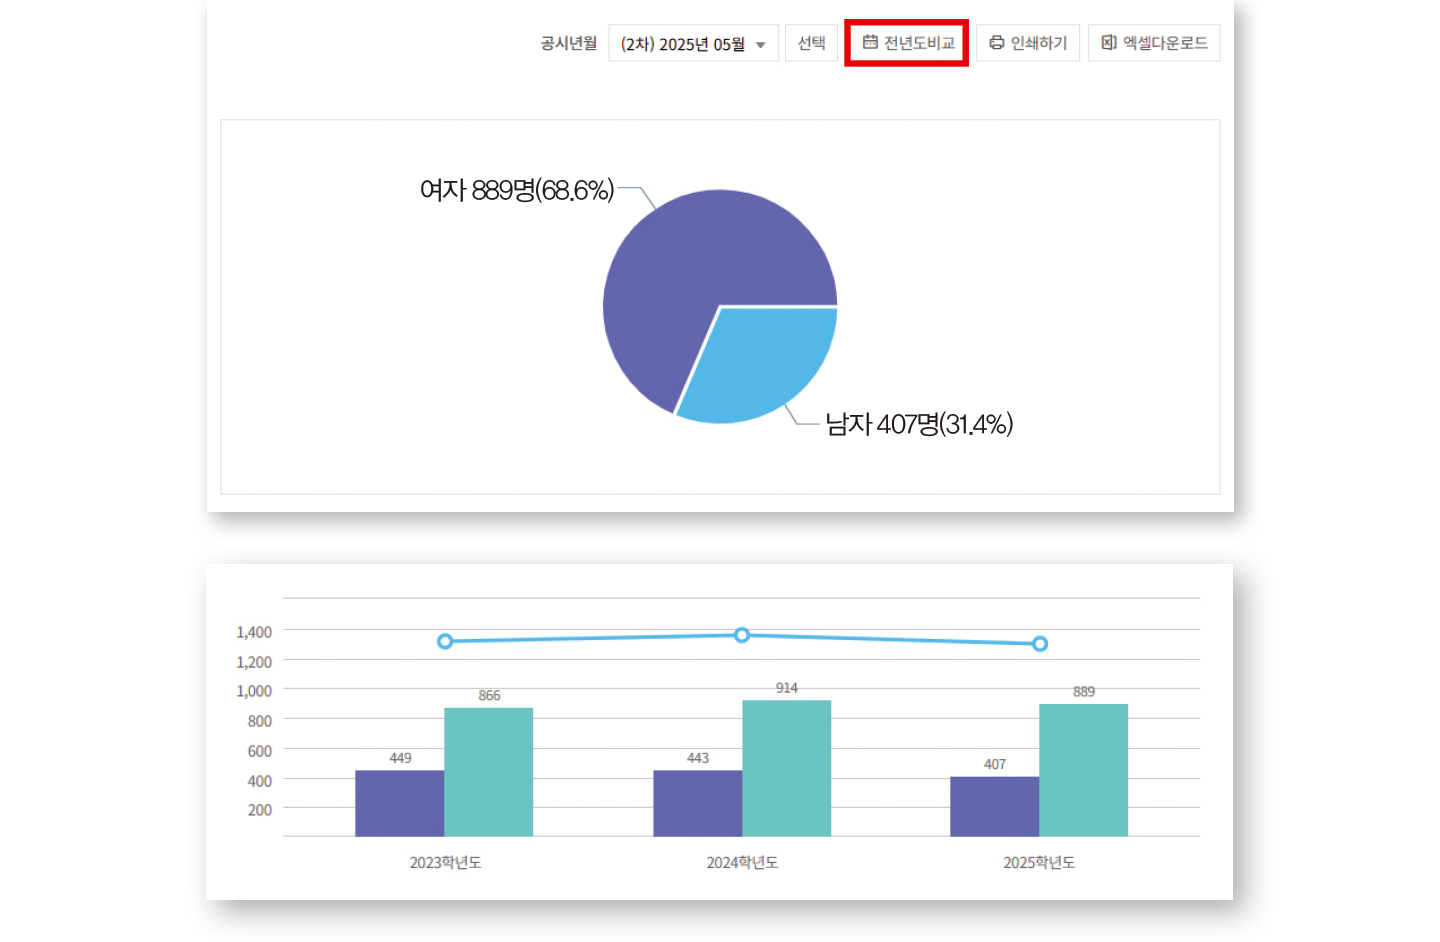The image size is (1440, 942).
Task: Click the calendar icon on 전년도비교
Action: tap(870, 43)
